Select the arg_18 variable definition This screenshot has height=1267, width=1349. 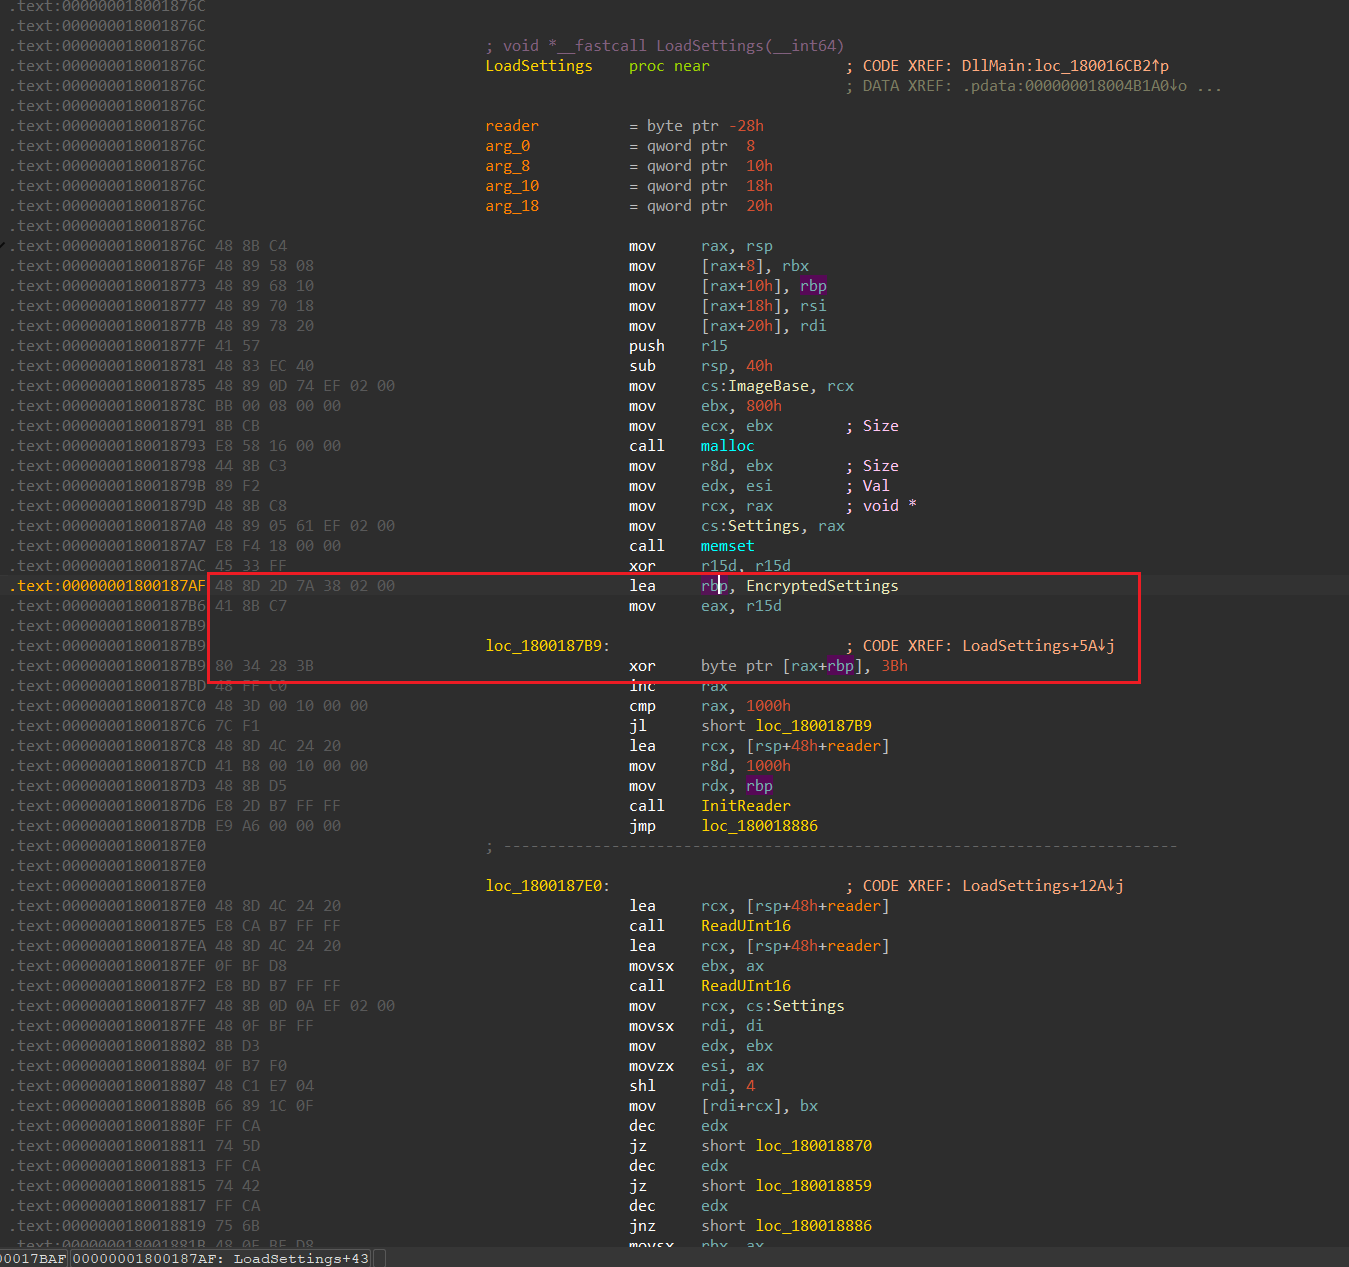click(x=511, y=206)
